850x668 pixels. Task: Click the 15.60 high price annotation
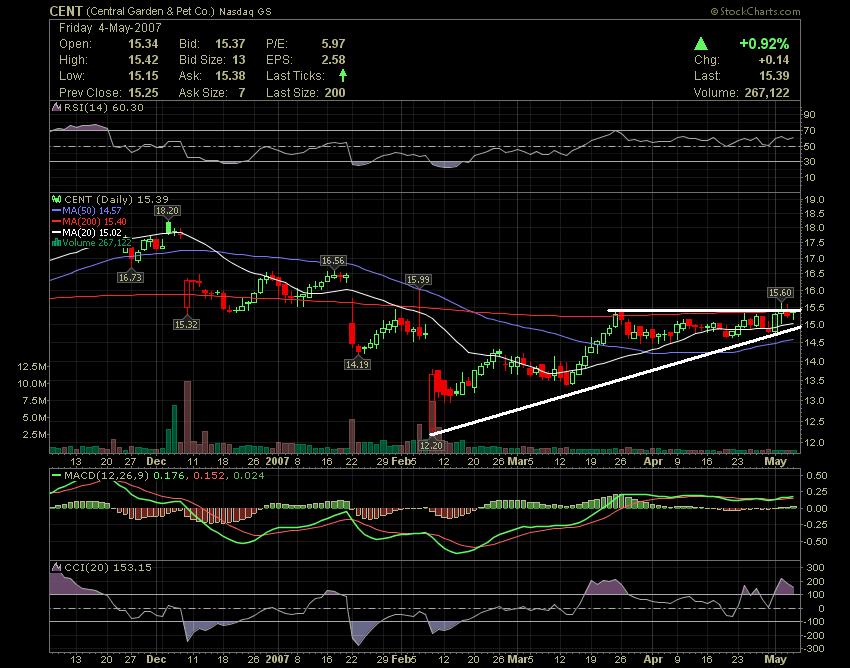(780, 292)
